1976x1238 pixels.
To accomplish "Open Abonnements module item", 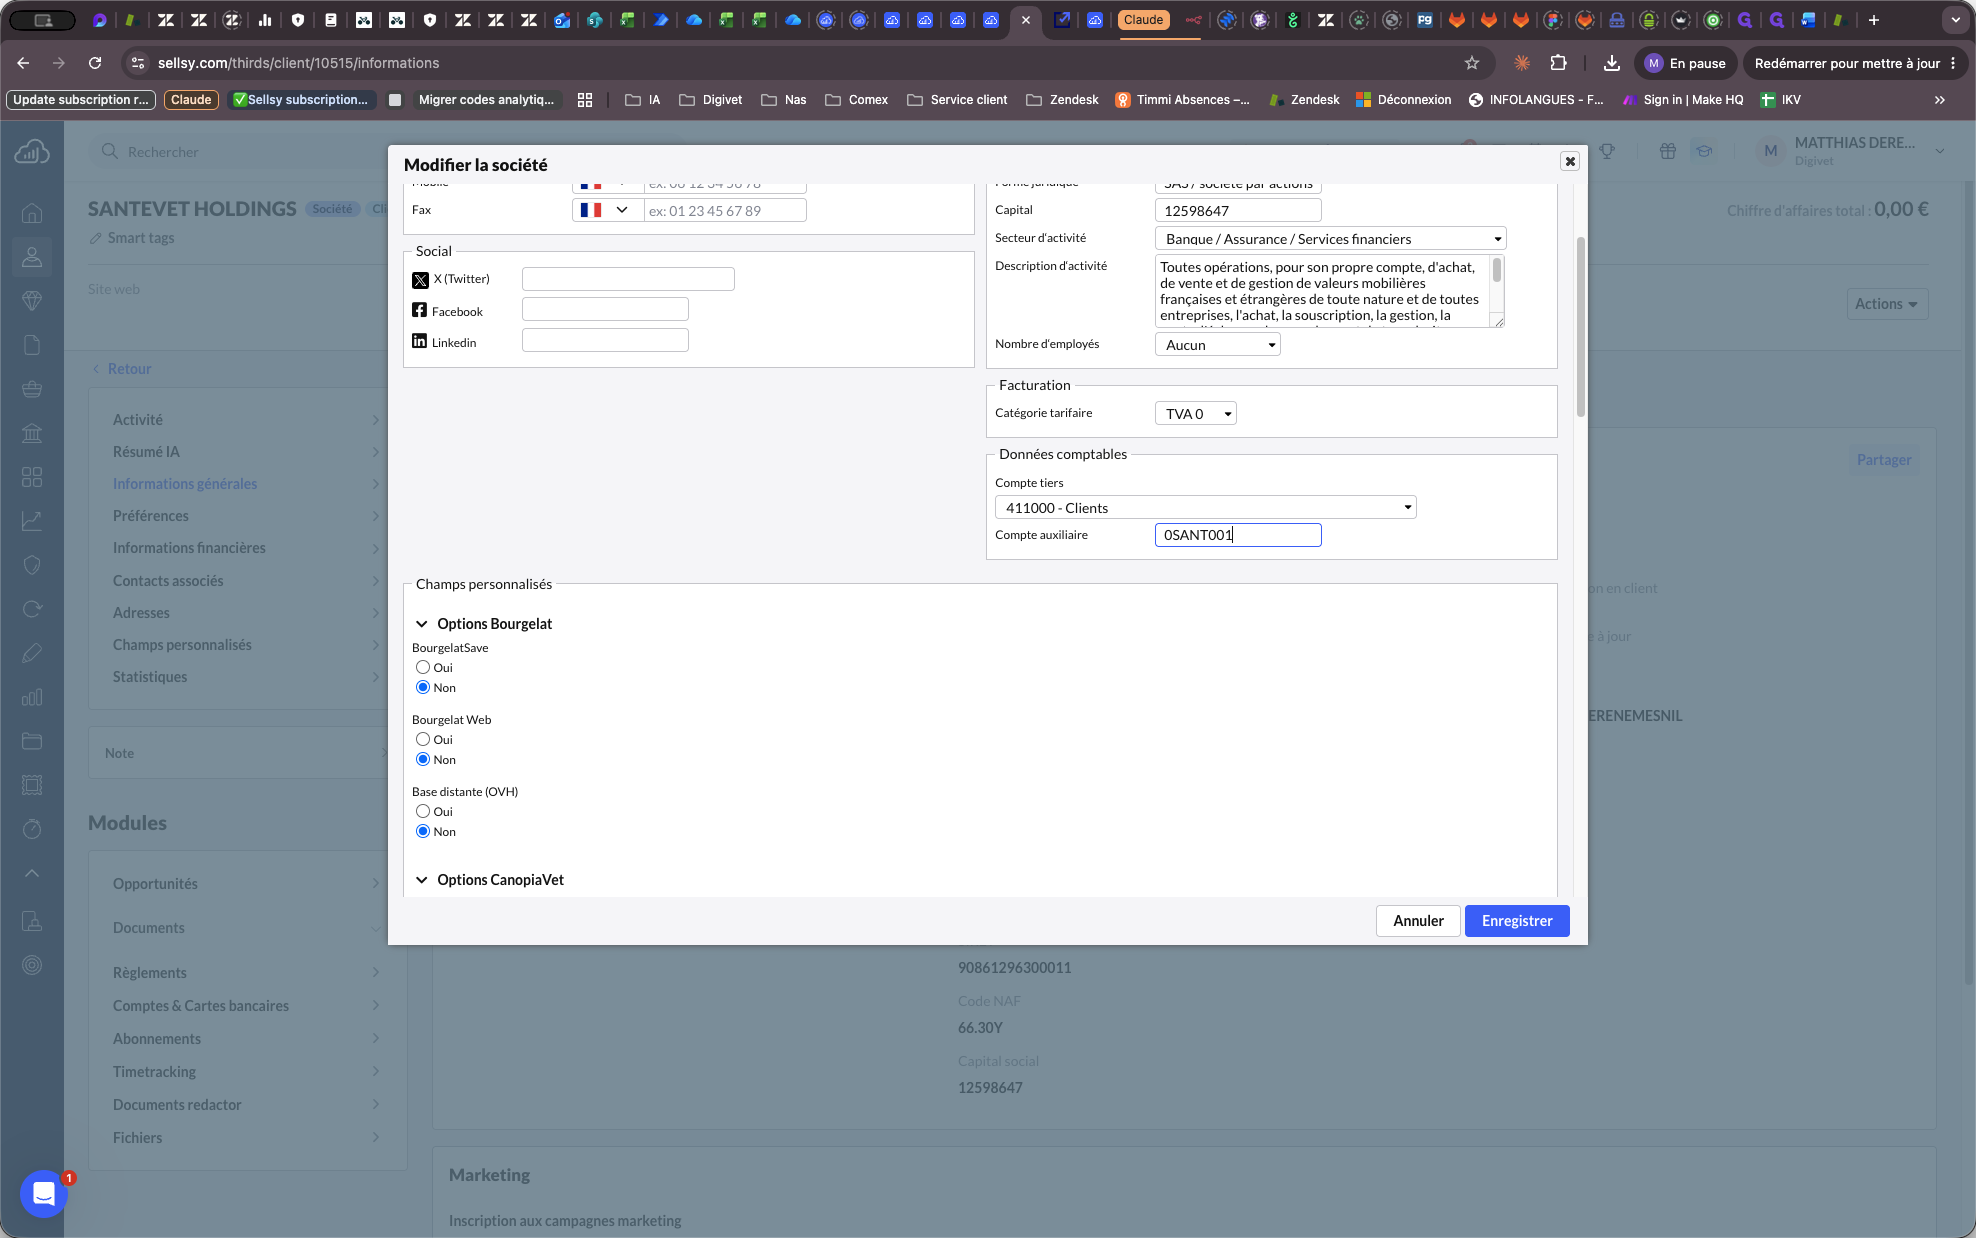I will (246, 1039).
